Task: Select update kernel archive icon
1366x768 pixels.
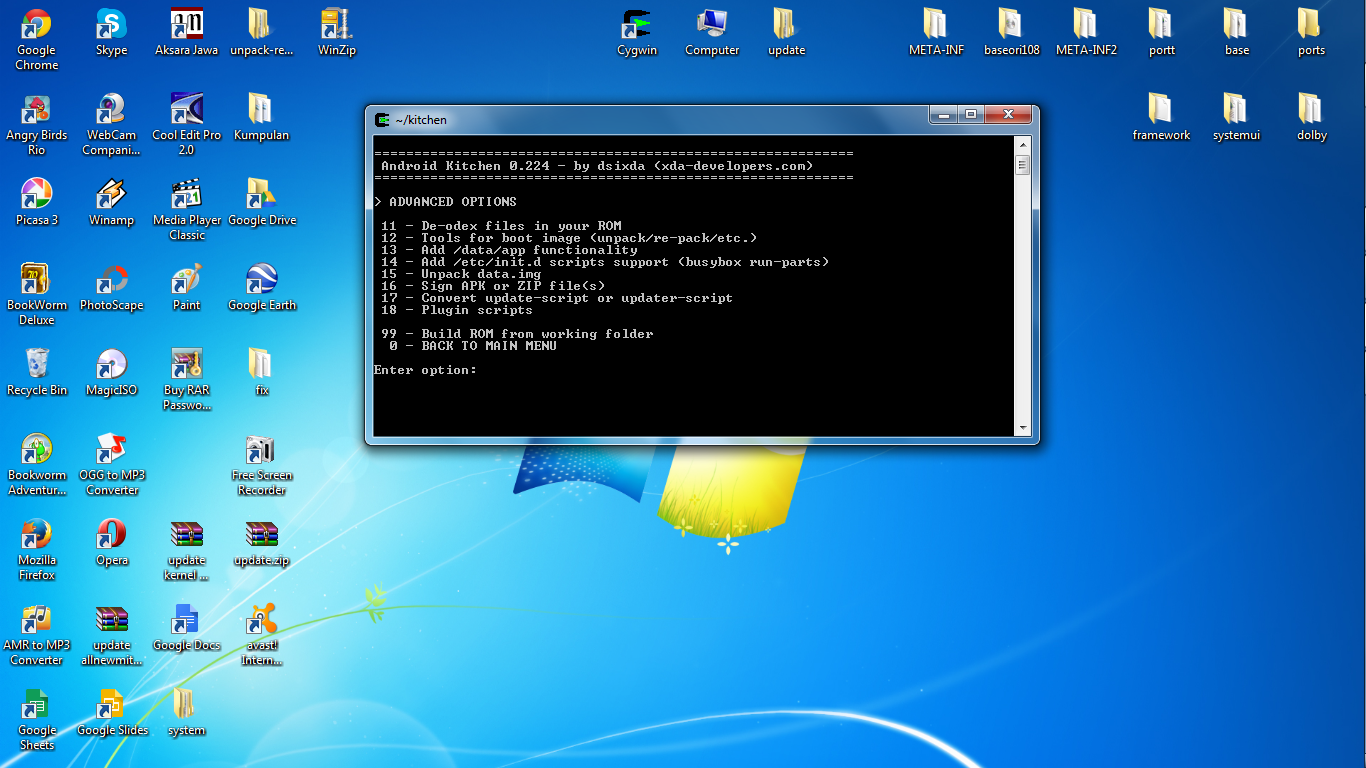Action: [187, 549]
